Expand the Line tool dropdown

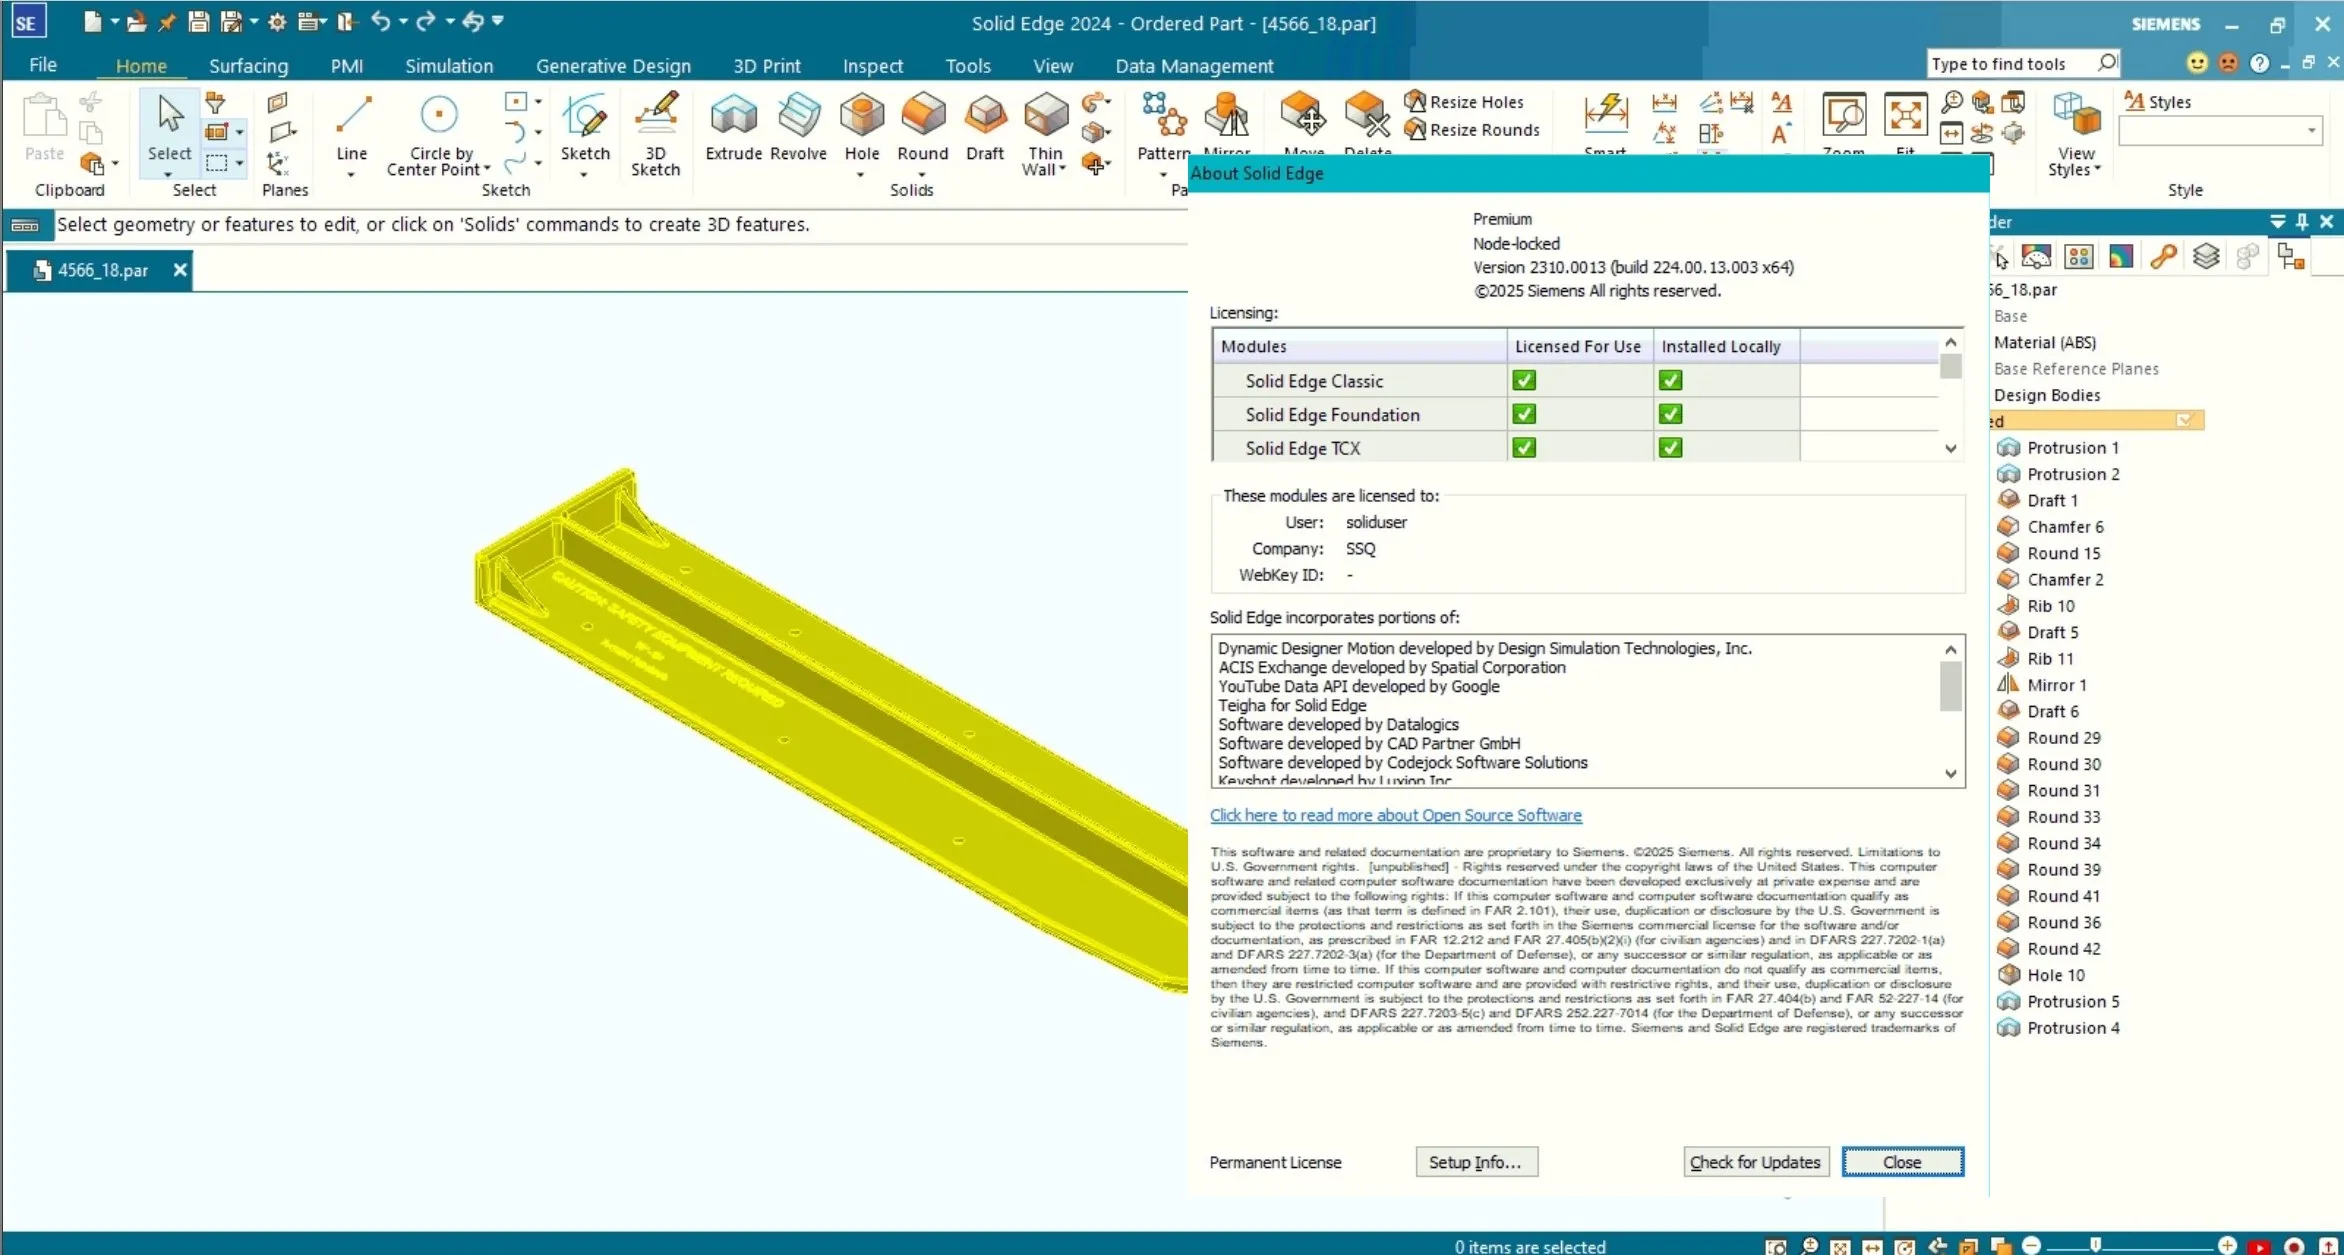pos(351,175)
